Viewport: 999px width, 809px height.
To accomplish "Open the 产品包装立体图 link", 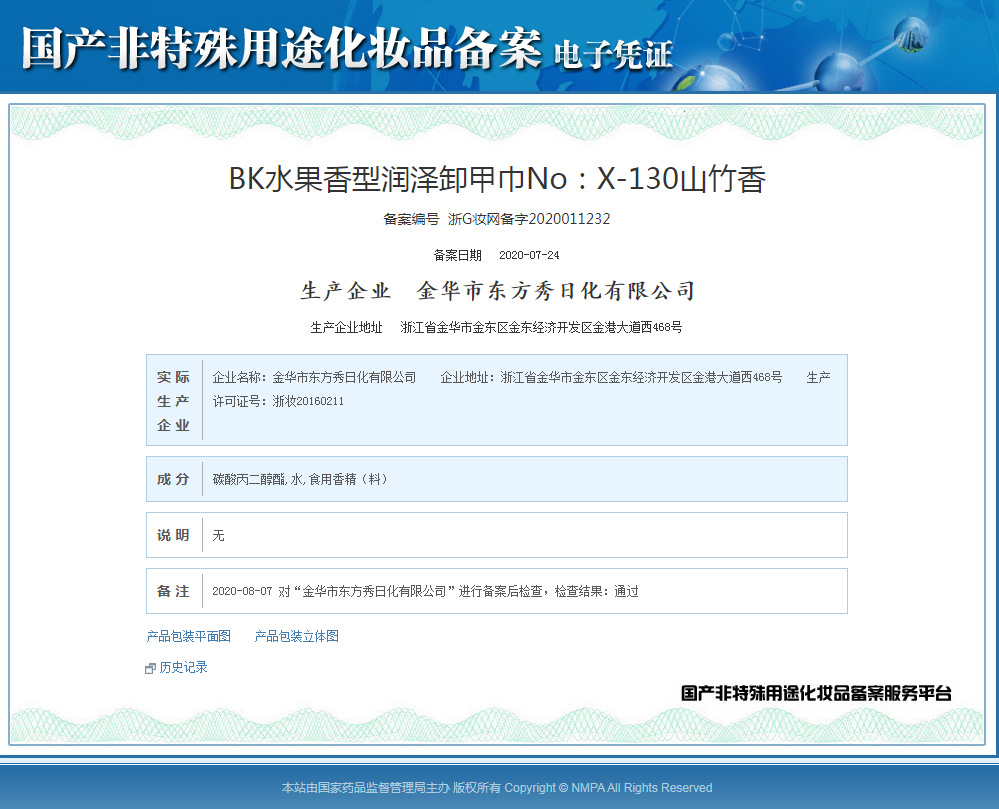I will 296,636.
